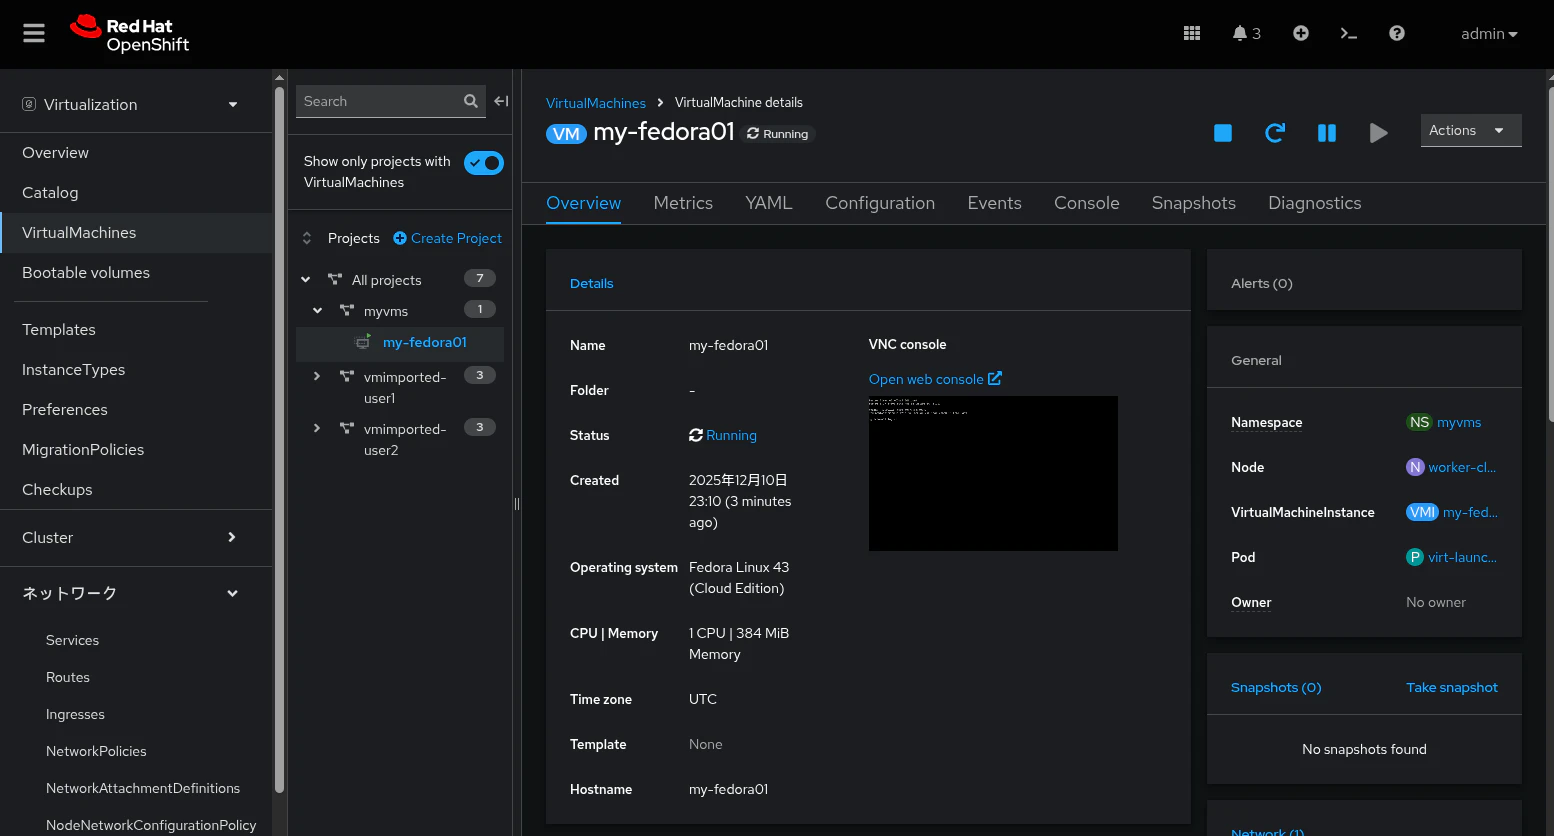Expand the vmimported-user1 project

(317, 376)
